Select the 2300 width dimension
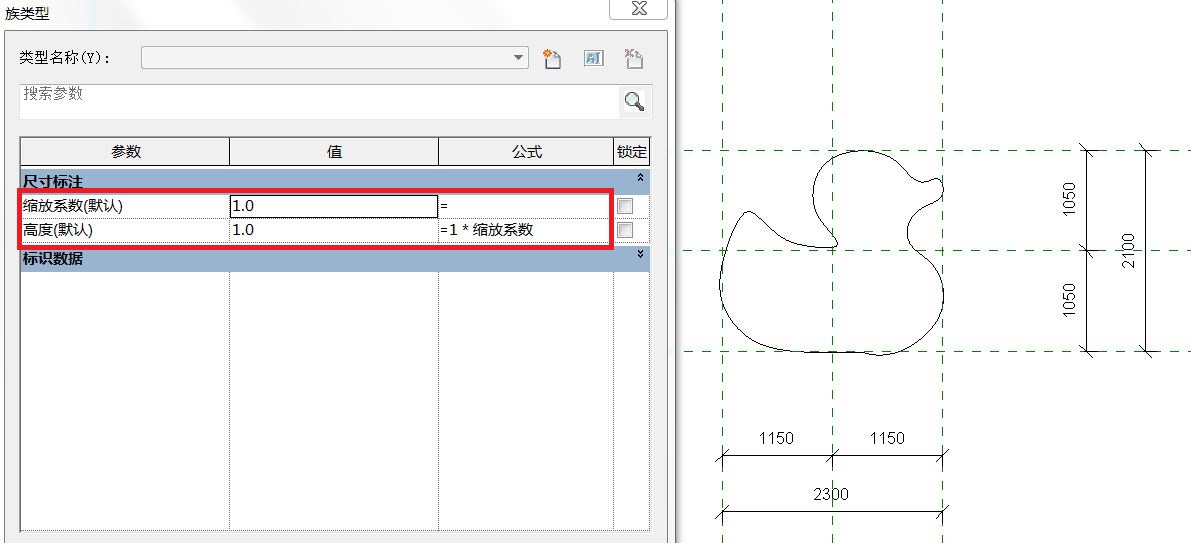1191x543 pixels. point(831,494)
